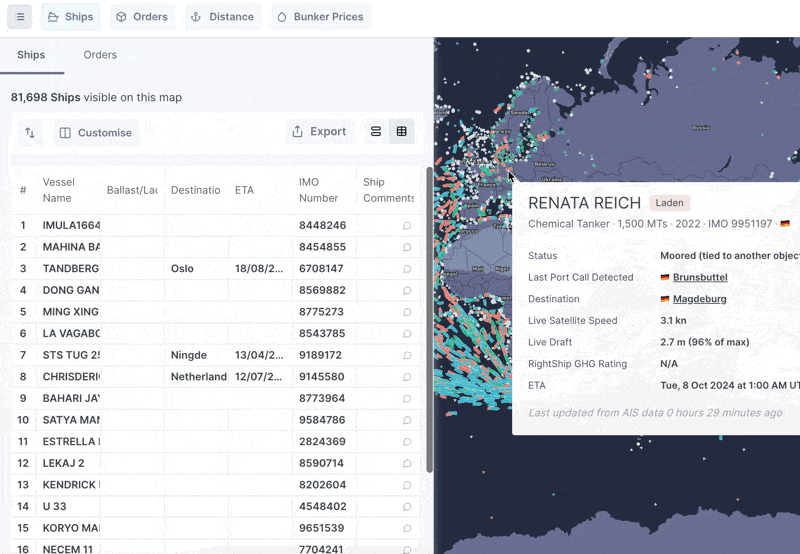
Task: Open the Magdeburg destination link
Action: (699, 299)
